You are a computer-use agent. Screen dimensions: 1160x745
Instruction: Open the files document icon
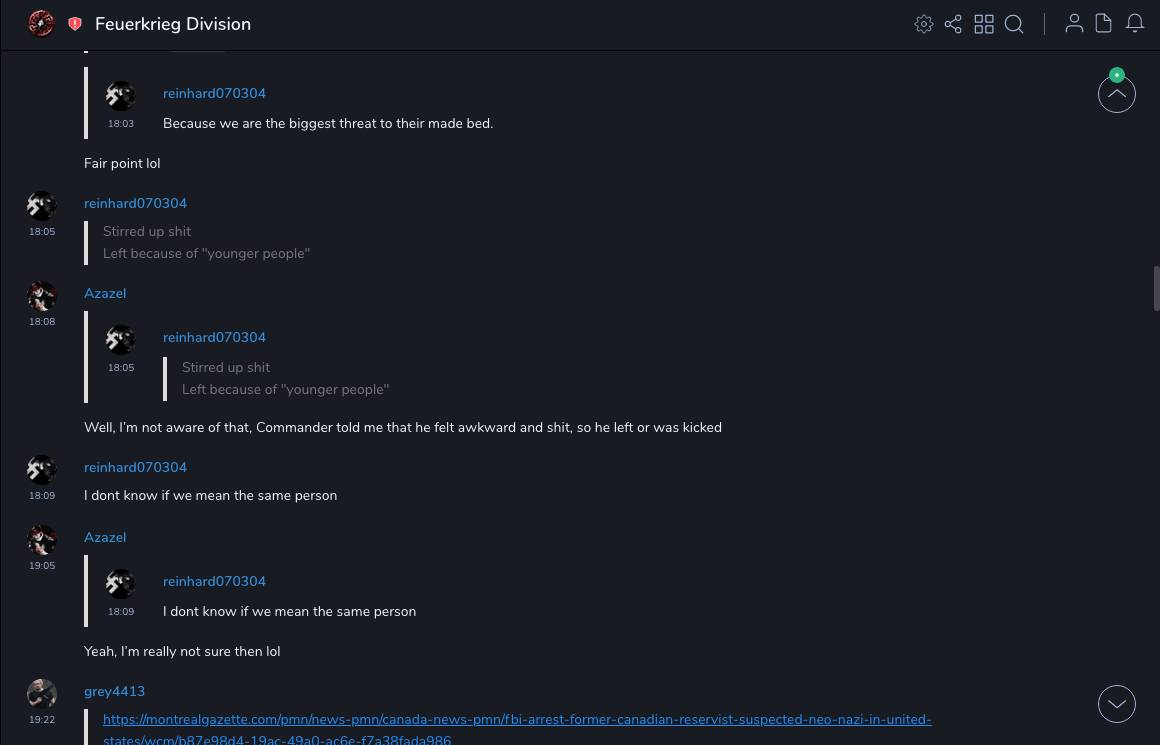point(1104,24)
